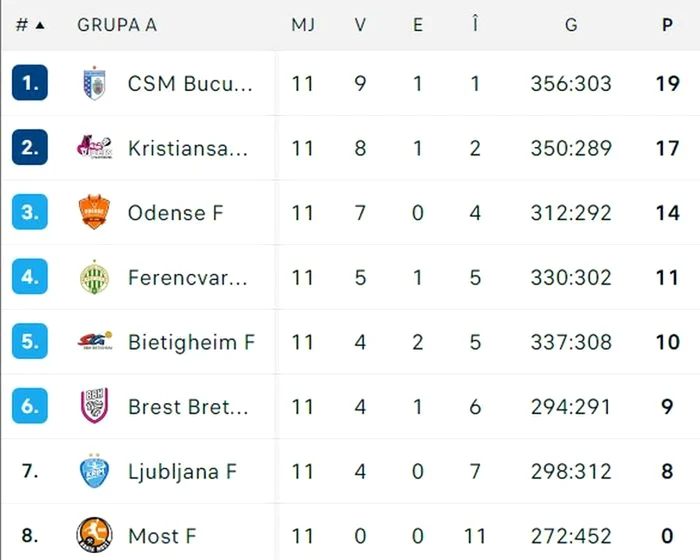Click the Brest Bretagne BBH shield logo
Screen dimensions: 700x560
point(94,405)
